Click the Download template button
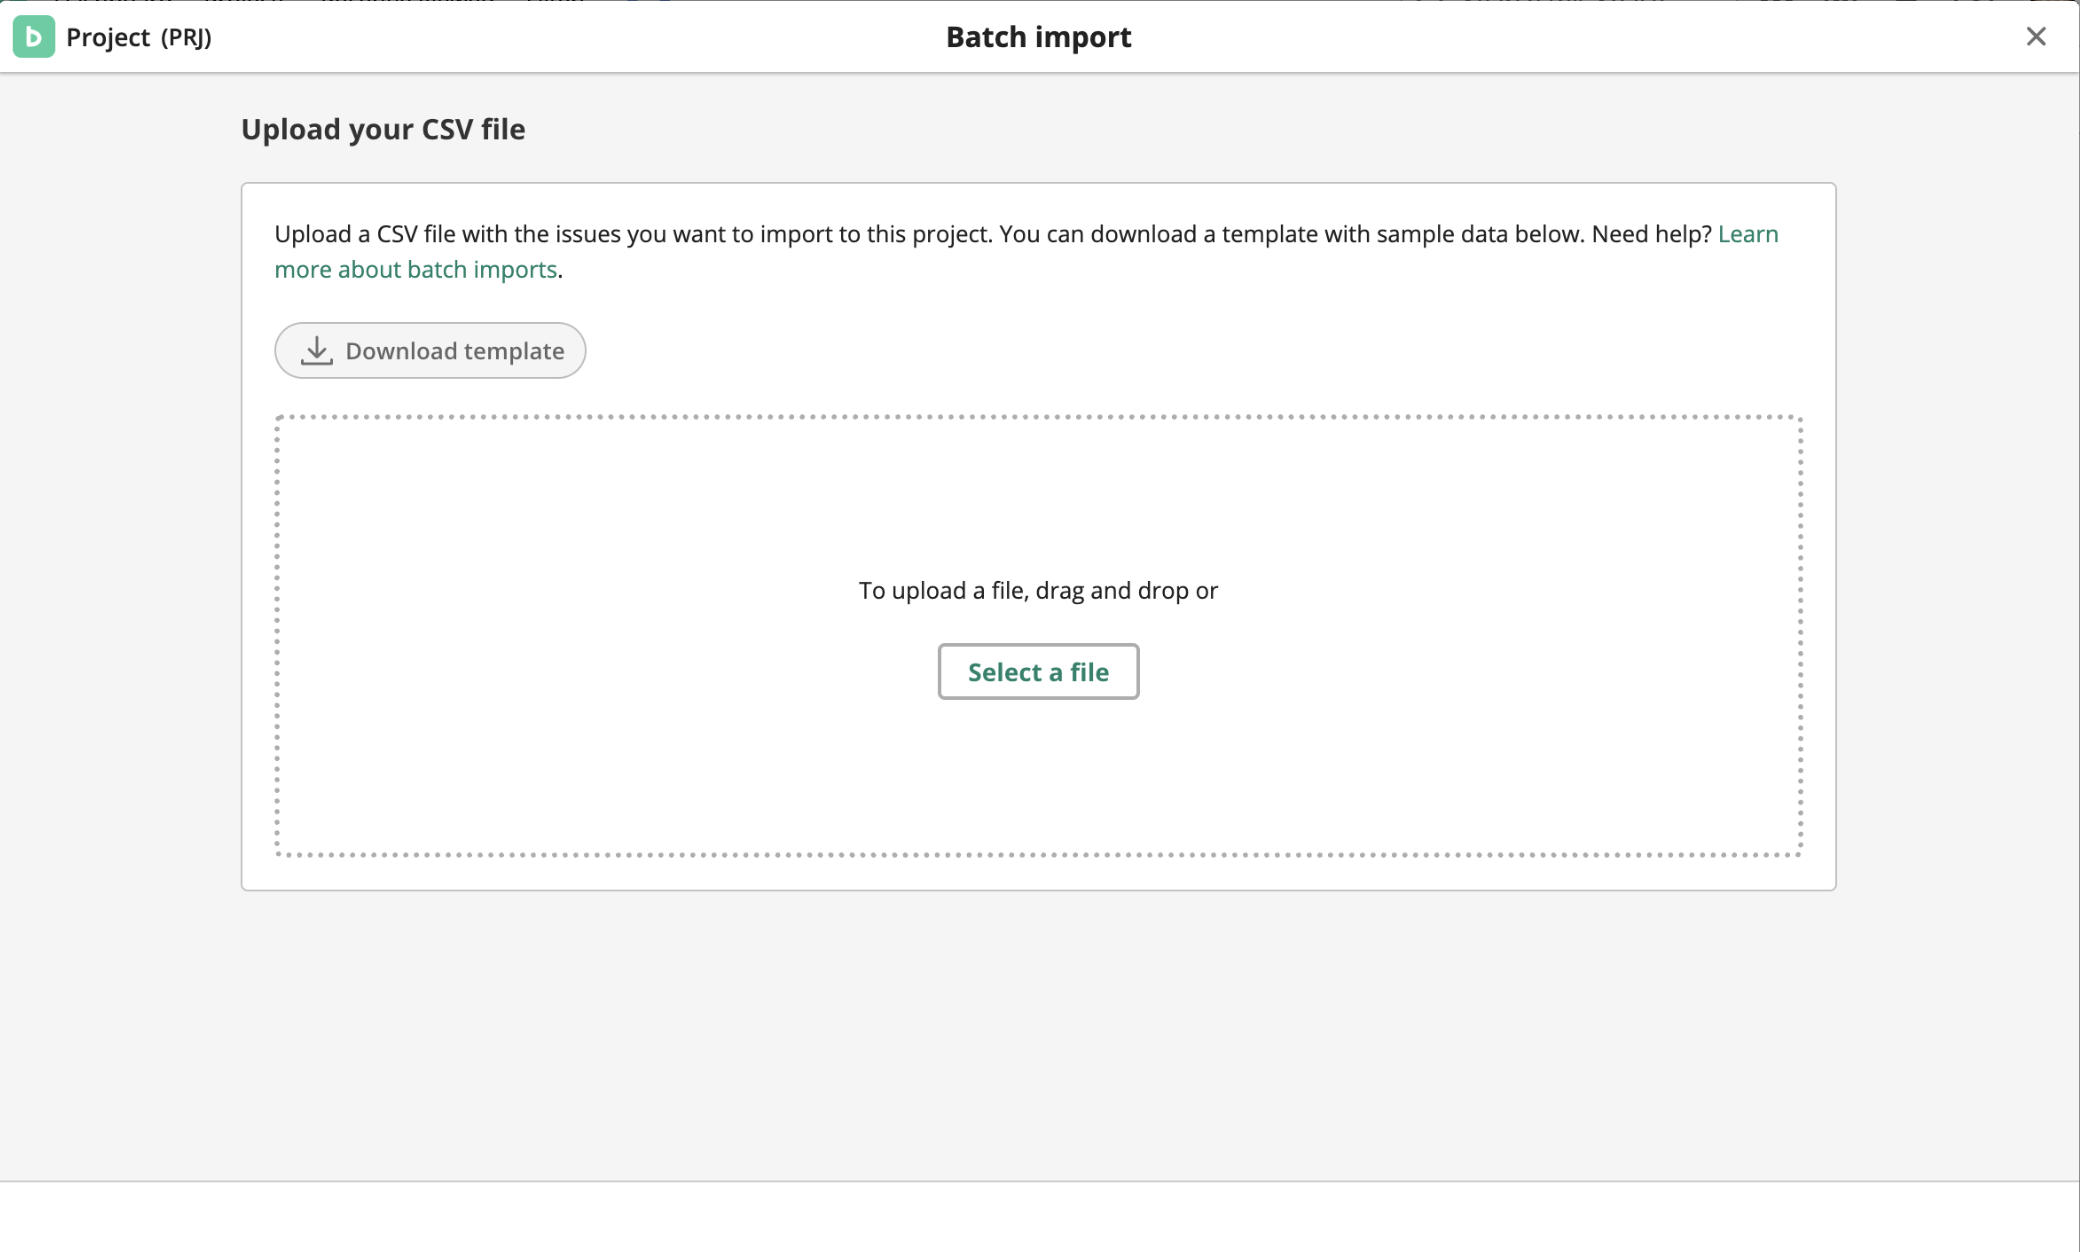2080x1252 pixels. coord(430,350)
